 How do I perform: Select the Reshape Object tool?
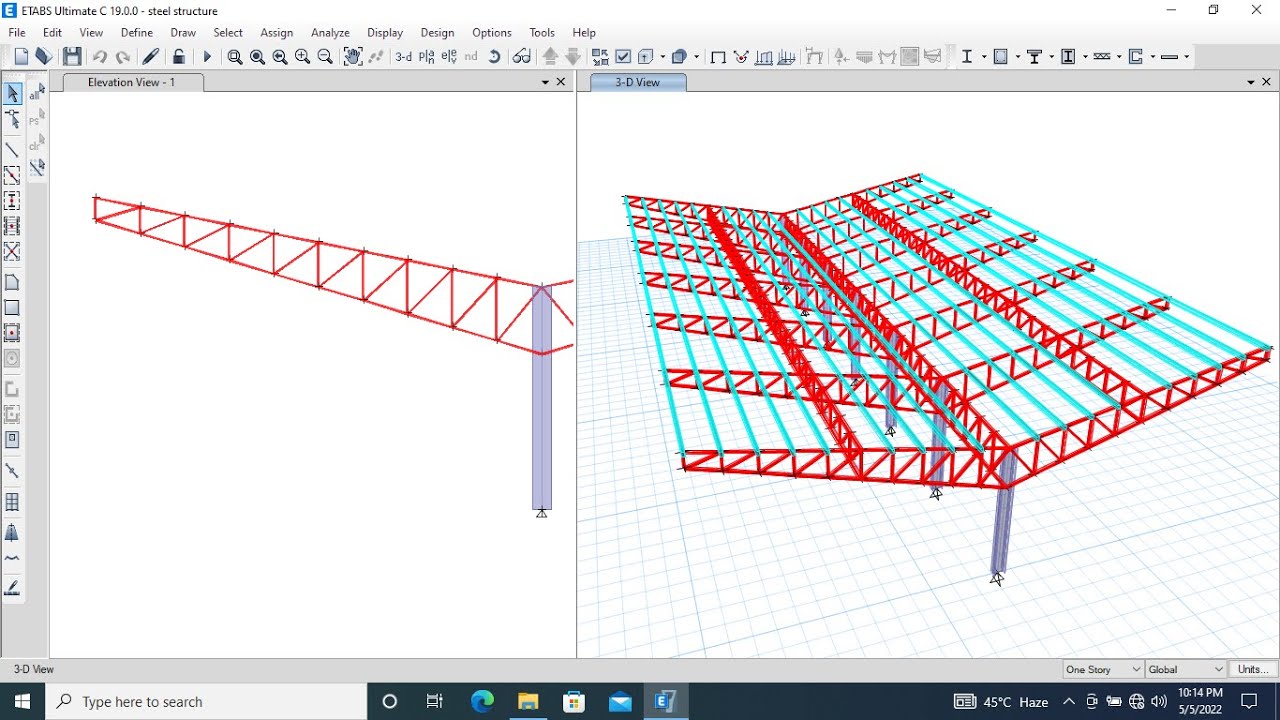(12, 120)
